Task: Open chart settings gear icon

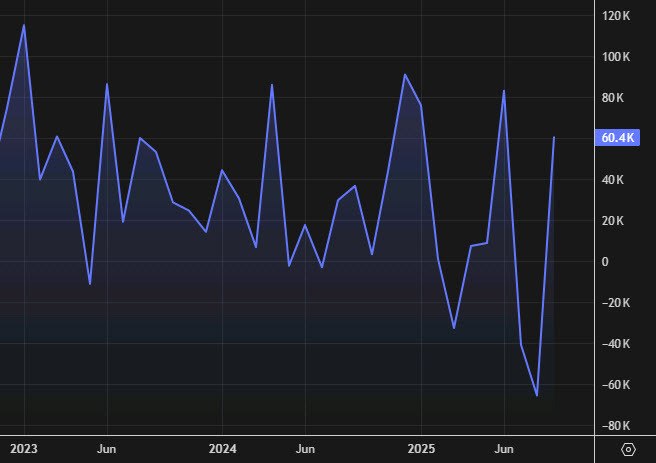Action: pos(628,449)
